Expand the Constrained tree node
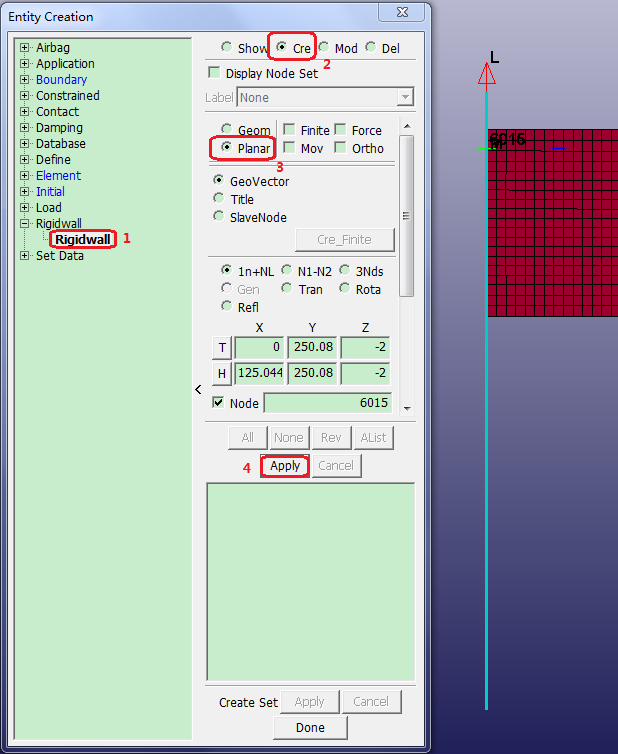Viewport: 618px width, 754px height. (24, 96)
